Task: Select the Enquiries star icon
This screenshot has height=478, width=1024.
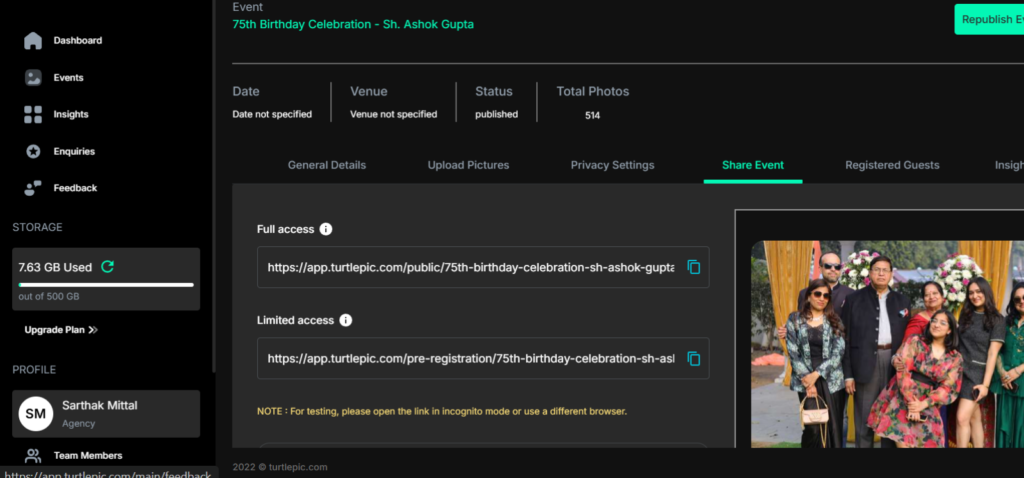Action: 33,152
